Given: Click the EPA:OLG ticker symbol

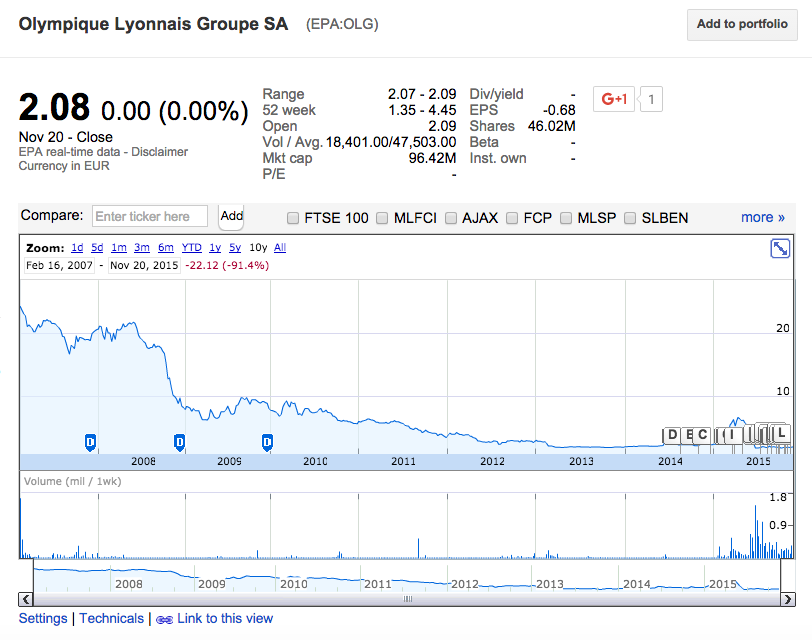Looking at the screenshot, I should (x=342, y=24).
